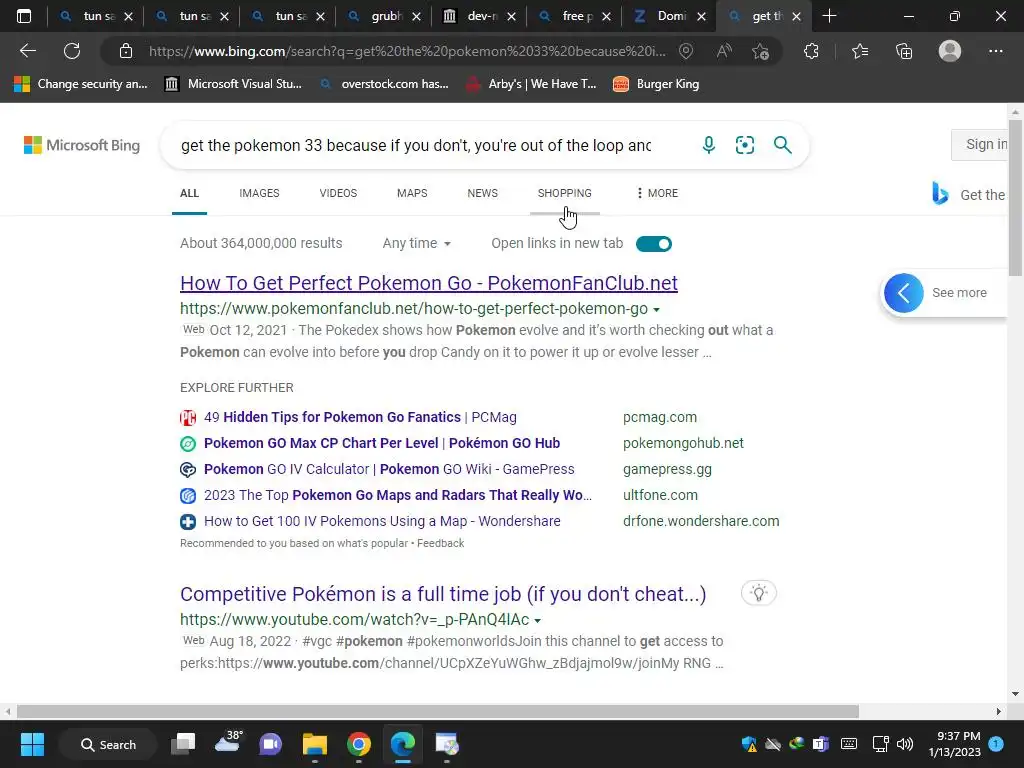Open tab actions menu icon
Viewport: 1024px width, 768px height.
pos(24,16)
